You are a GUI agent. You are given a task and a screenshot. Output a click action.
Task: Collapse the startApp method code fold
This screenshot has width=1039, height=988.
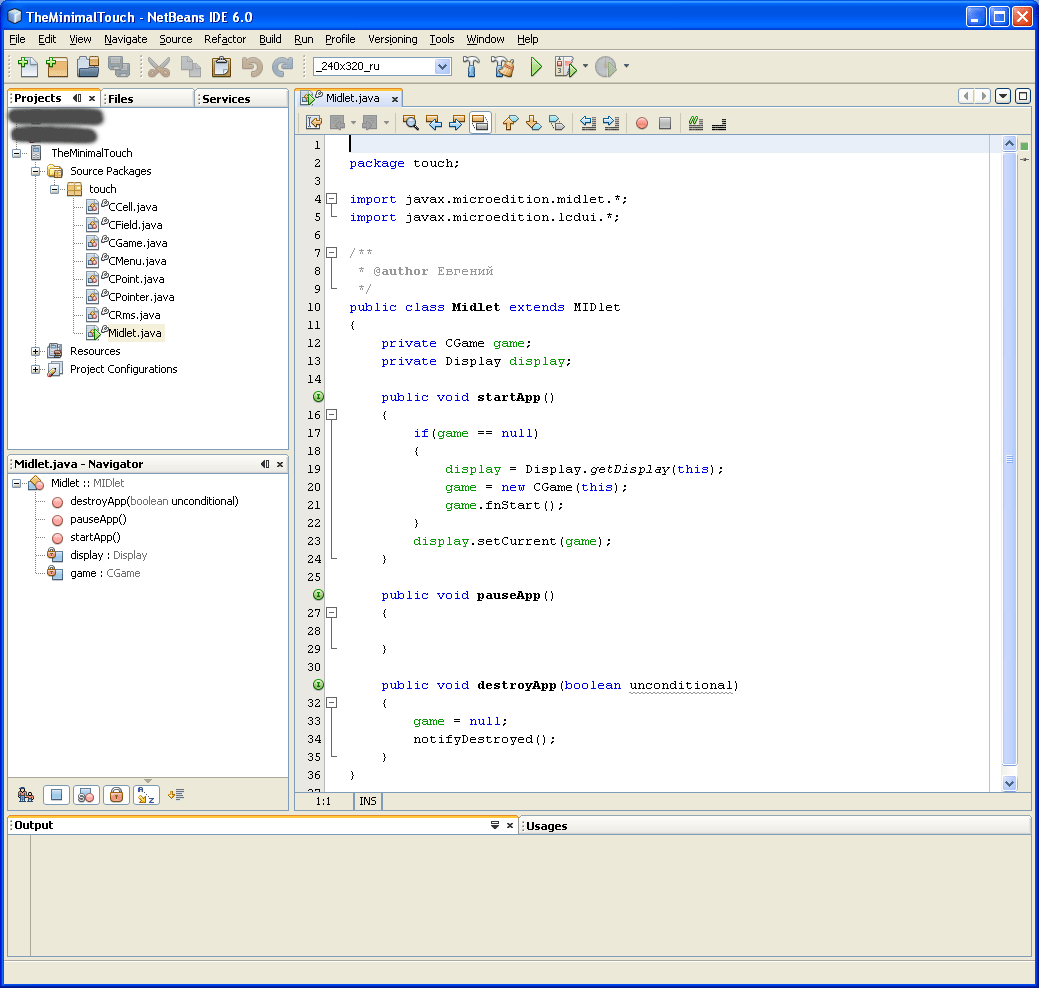332,415
